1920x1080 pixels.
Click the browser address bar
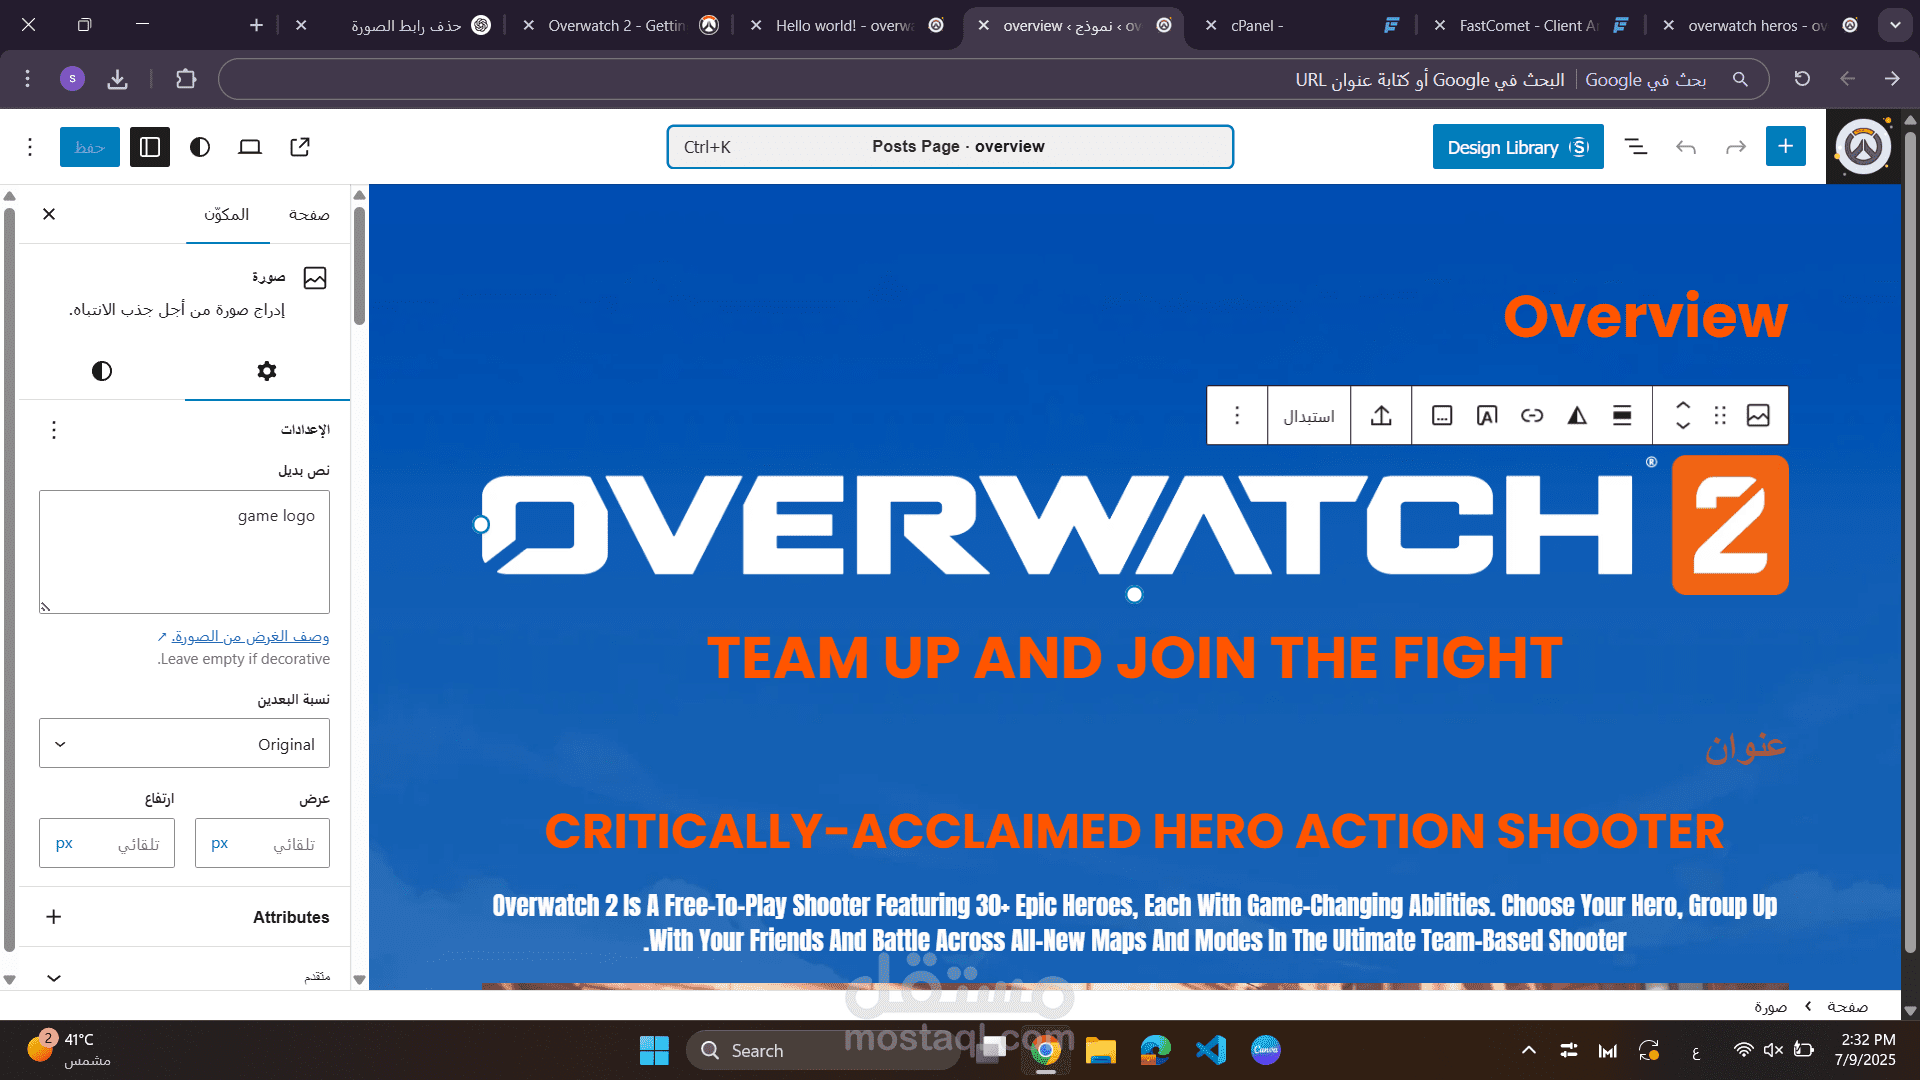992,79
